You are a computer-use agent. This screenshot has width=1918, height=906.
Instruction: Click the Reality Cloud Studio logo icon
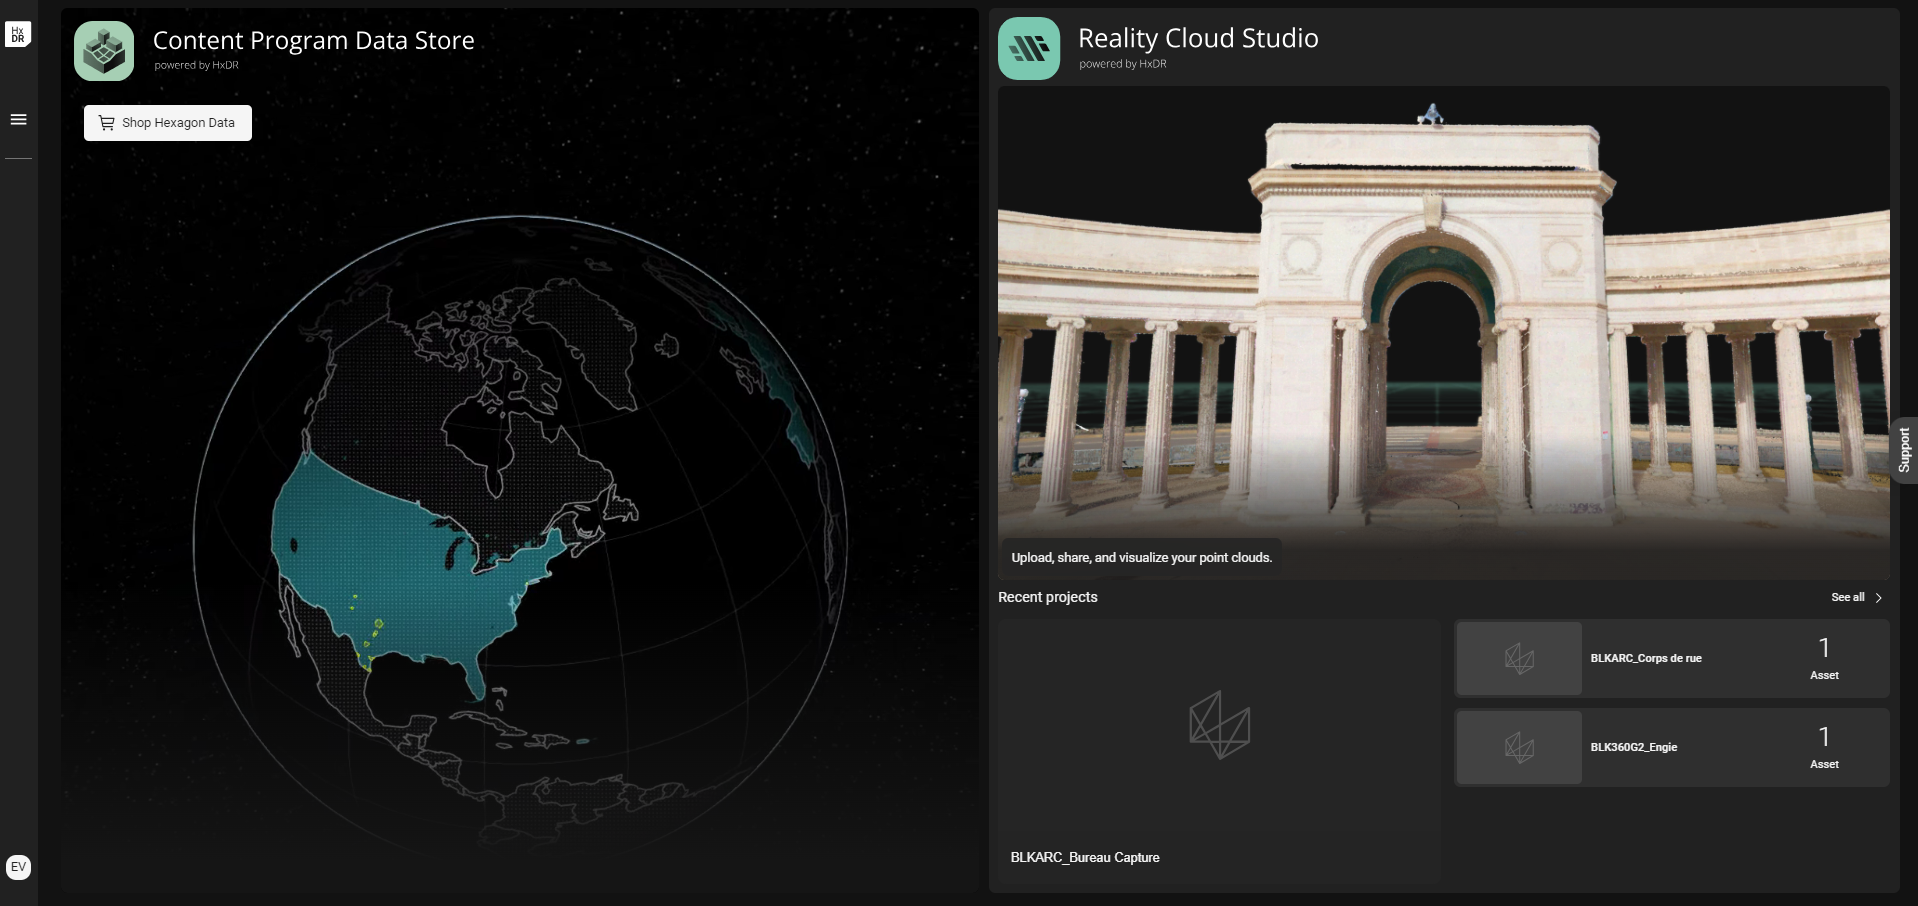1029,48
